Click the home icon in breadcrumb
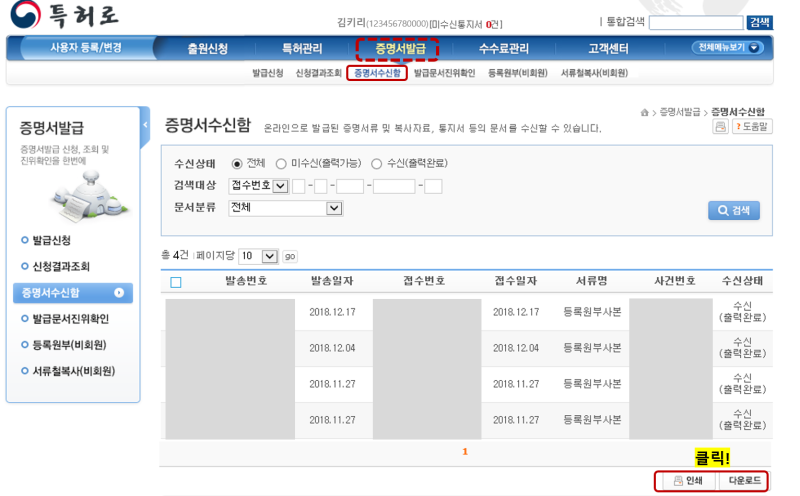 (x=644, y=113)
